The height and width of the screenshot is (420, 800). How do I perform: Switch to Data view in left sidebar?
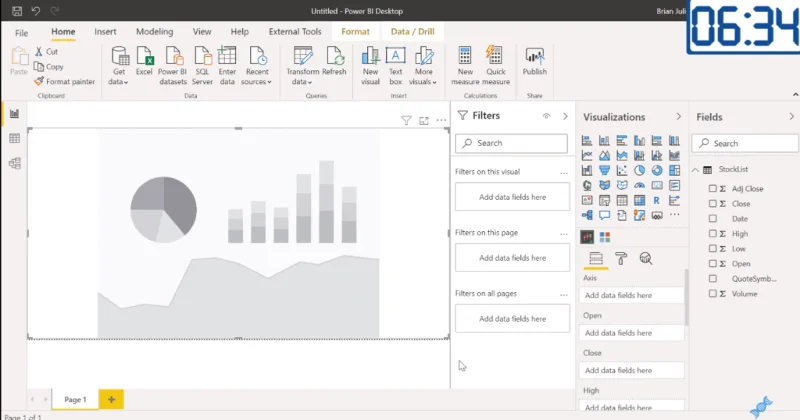point(14,138)
